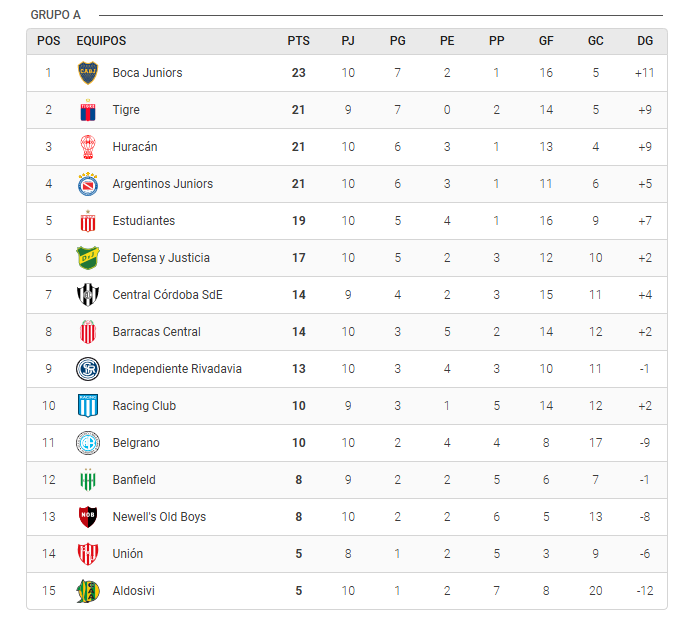
Task: Open the Barracas Central team name
Action: click(x=157, y=332)
